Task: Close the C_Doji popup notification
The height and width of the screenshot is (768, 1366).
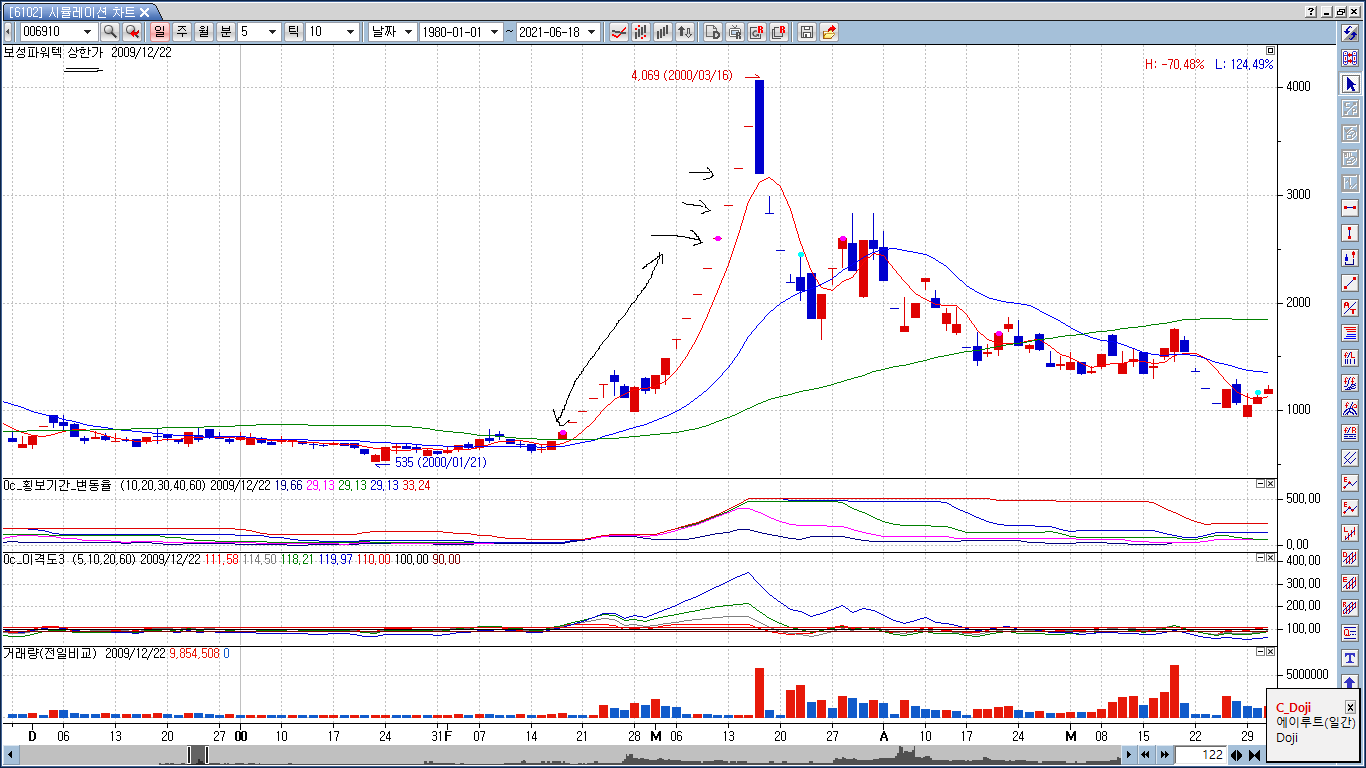Action: click(x=1350, y=707)
